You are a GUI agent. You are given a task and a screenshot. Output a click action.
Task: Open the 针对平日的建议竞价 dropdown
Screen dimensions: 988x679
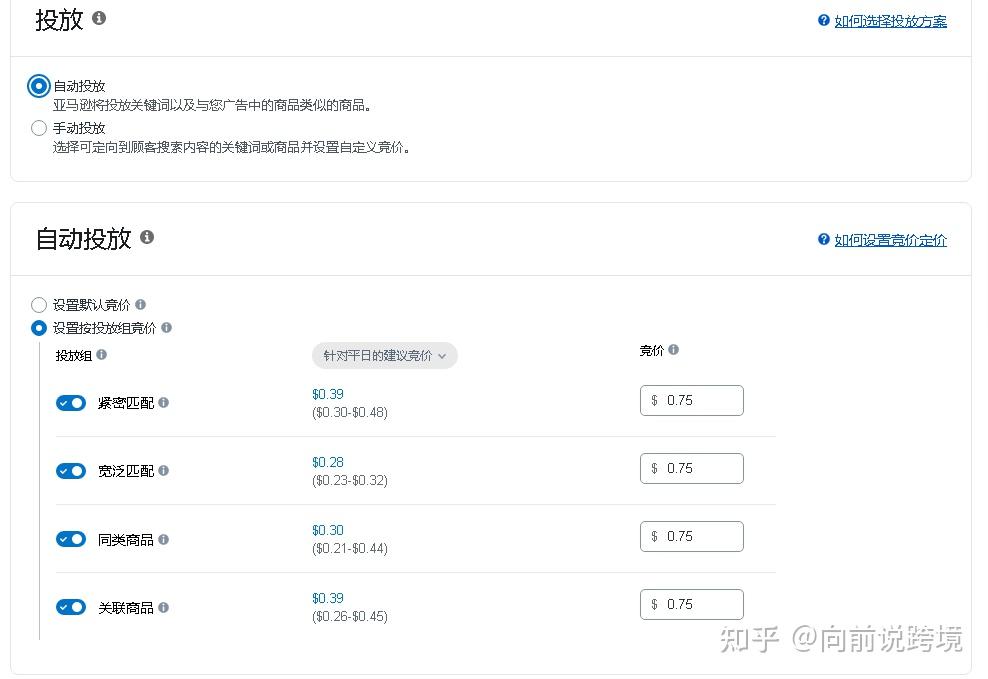click(384, 356)
